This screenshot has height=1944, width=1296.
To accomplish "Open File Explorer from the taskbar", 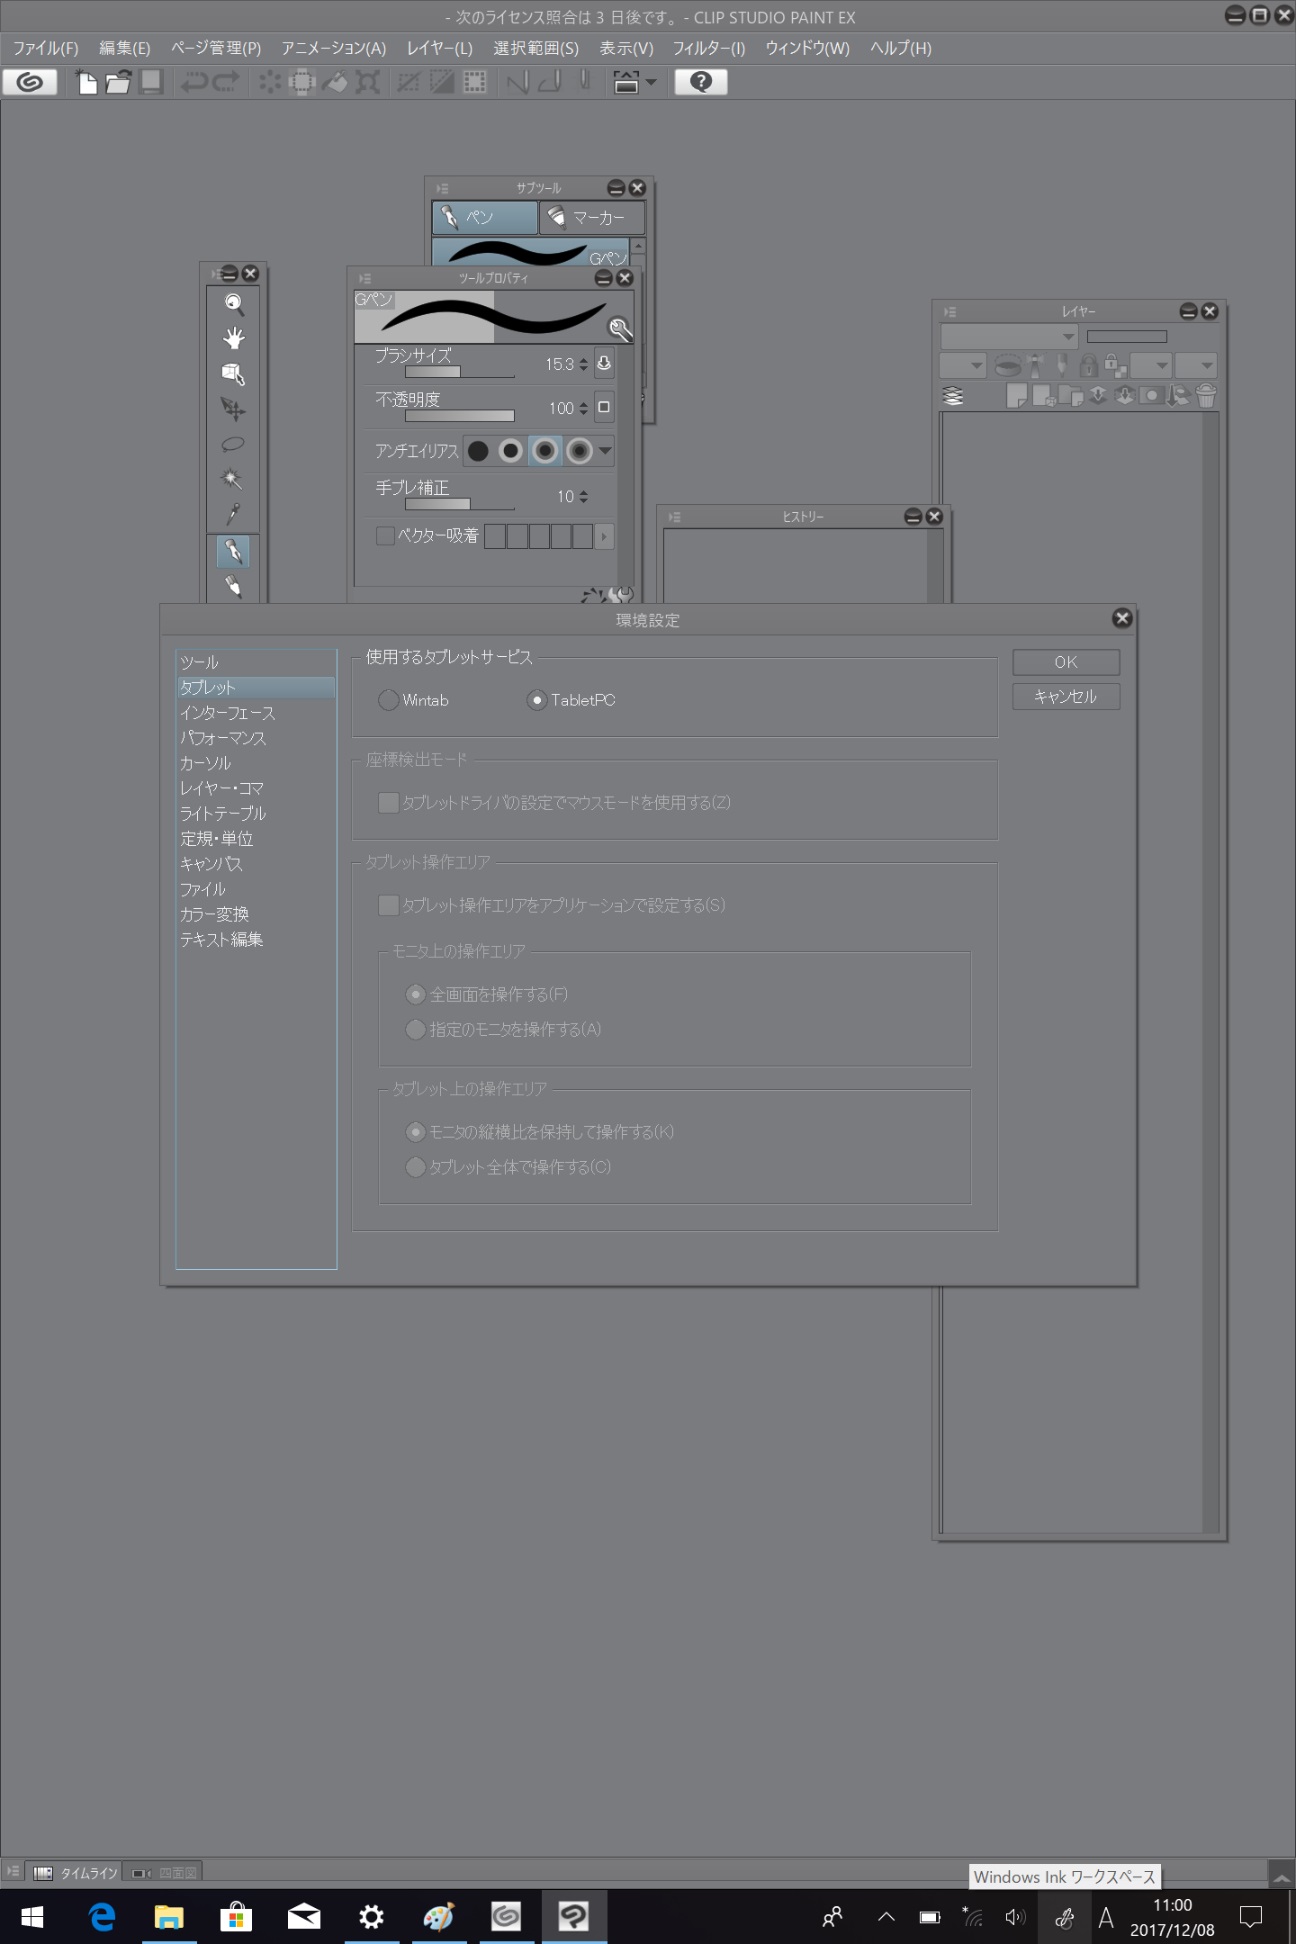I will [x=169, y=1917].
